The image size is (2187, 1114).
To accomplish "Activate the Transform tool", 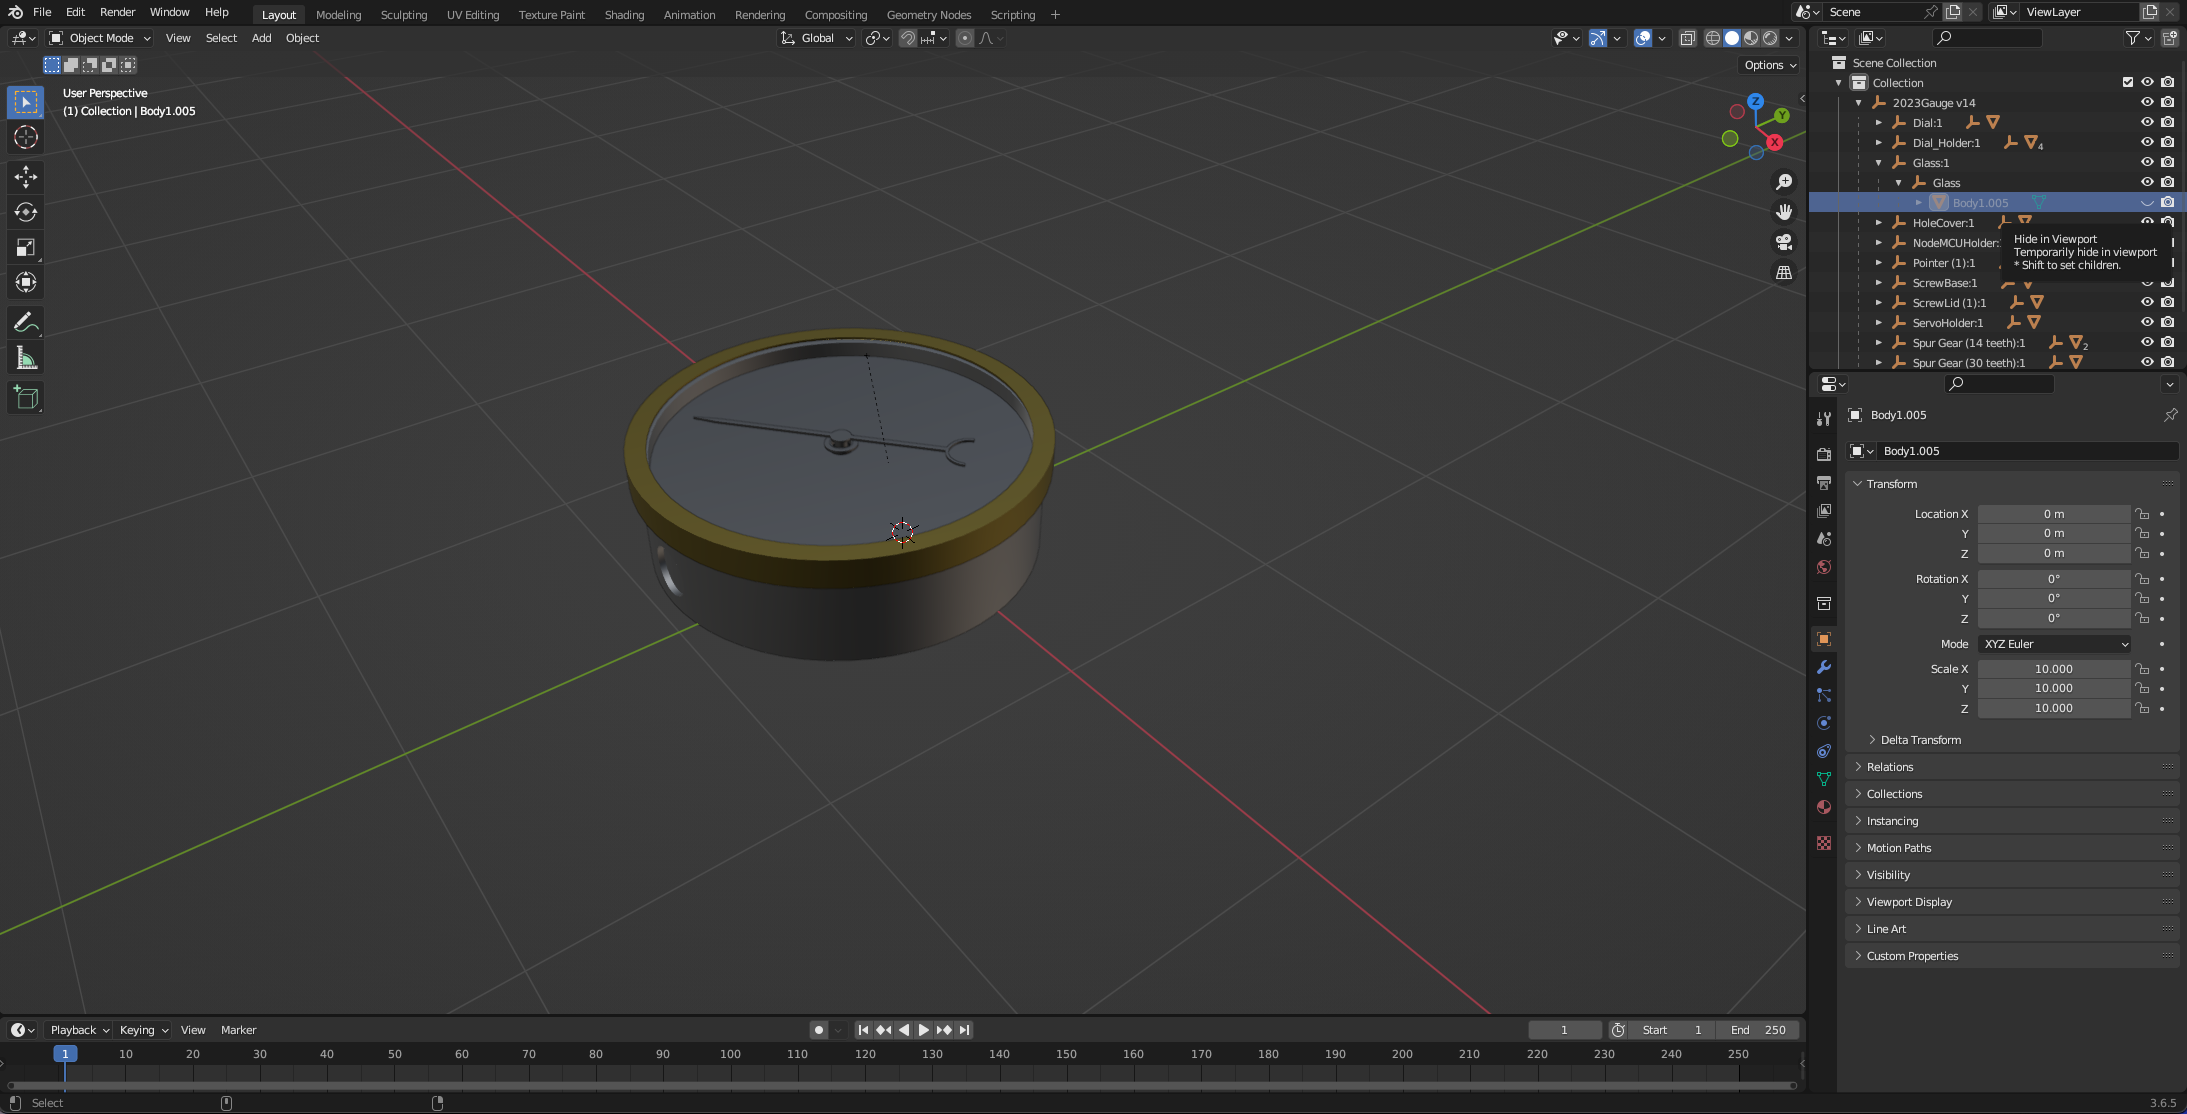I will pyautogui.click(x=26, y=282).
